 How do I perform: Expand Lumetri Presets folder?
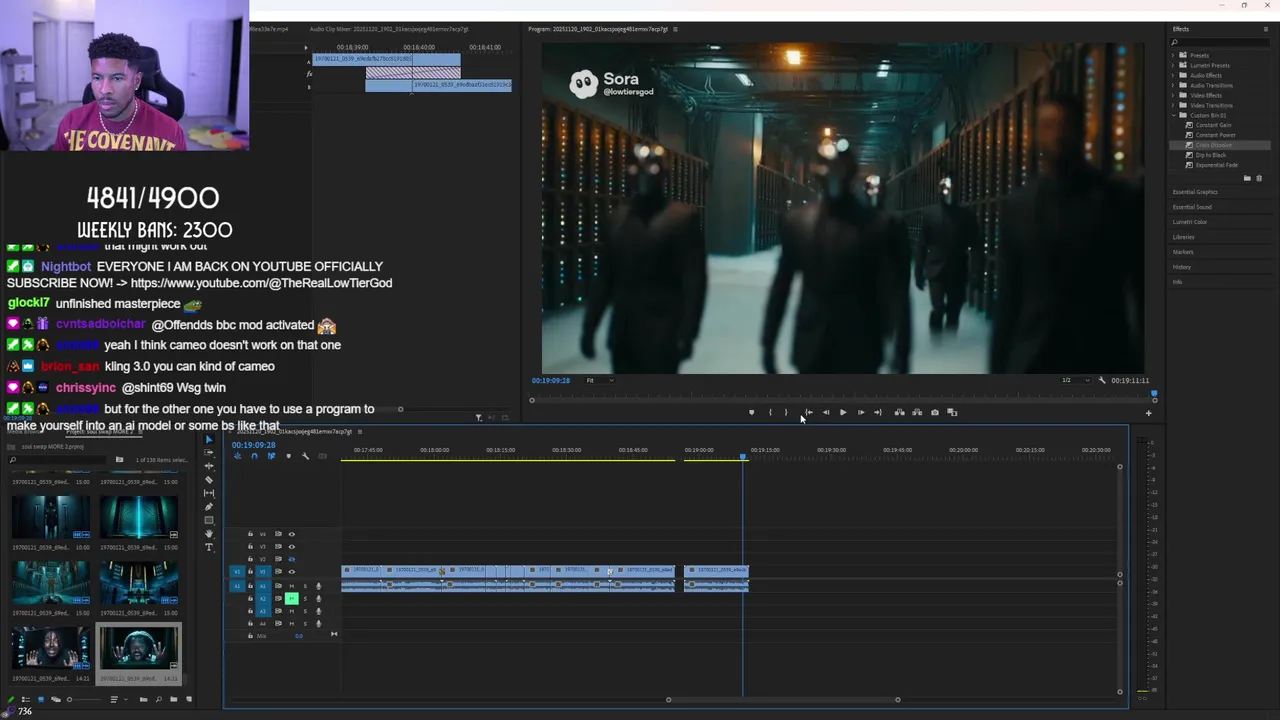(x=1173, y=65)
